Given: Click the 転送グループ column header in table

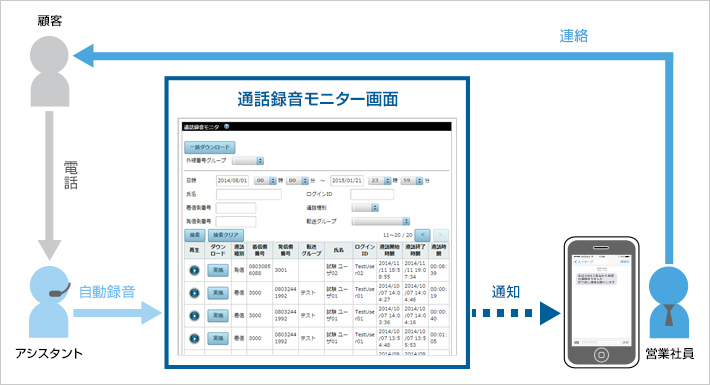Looking at the screenshot, I should [x=312, y=250].
